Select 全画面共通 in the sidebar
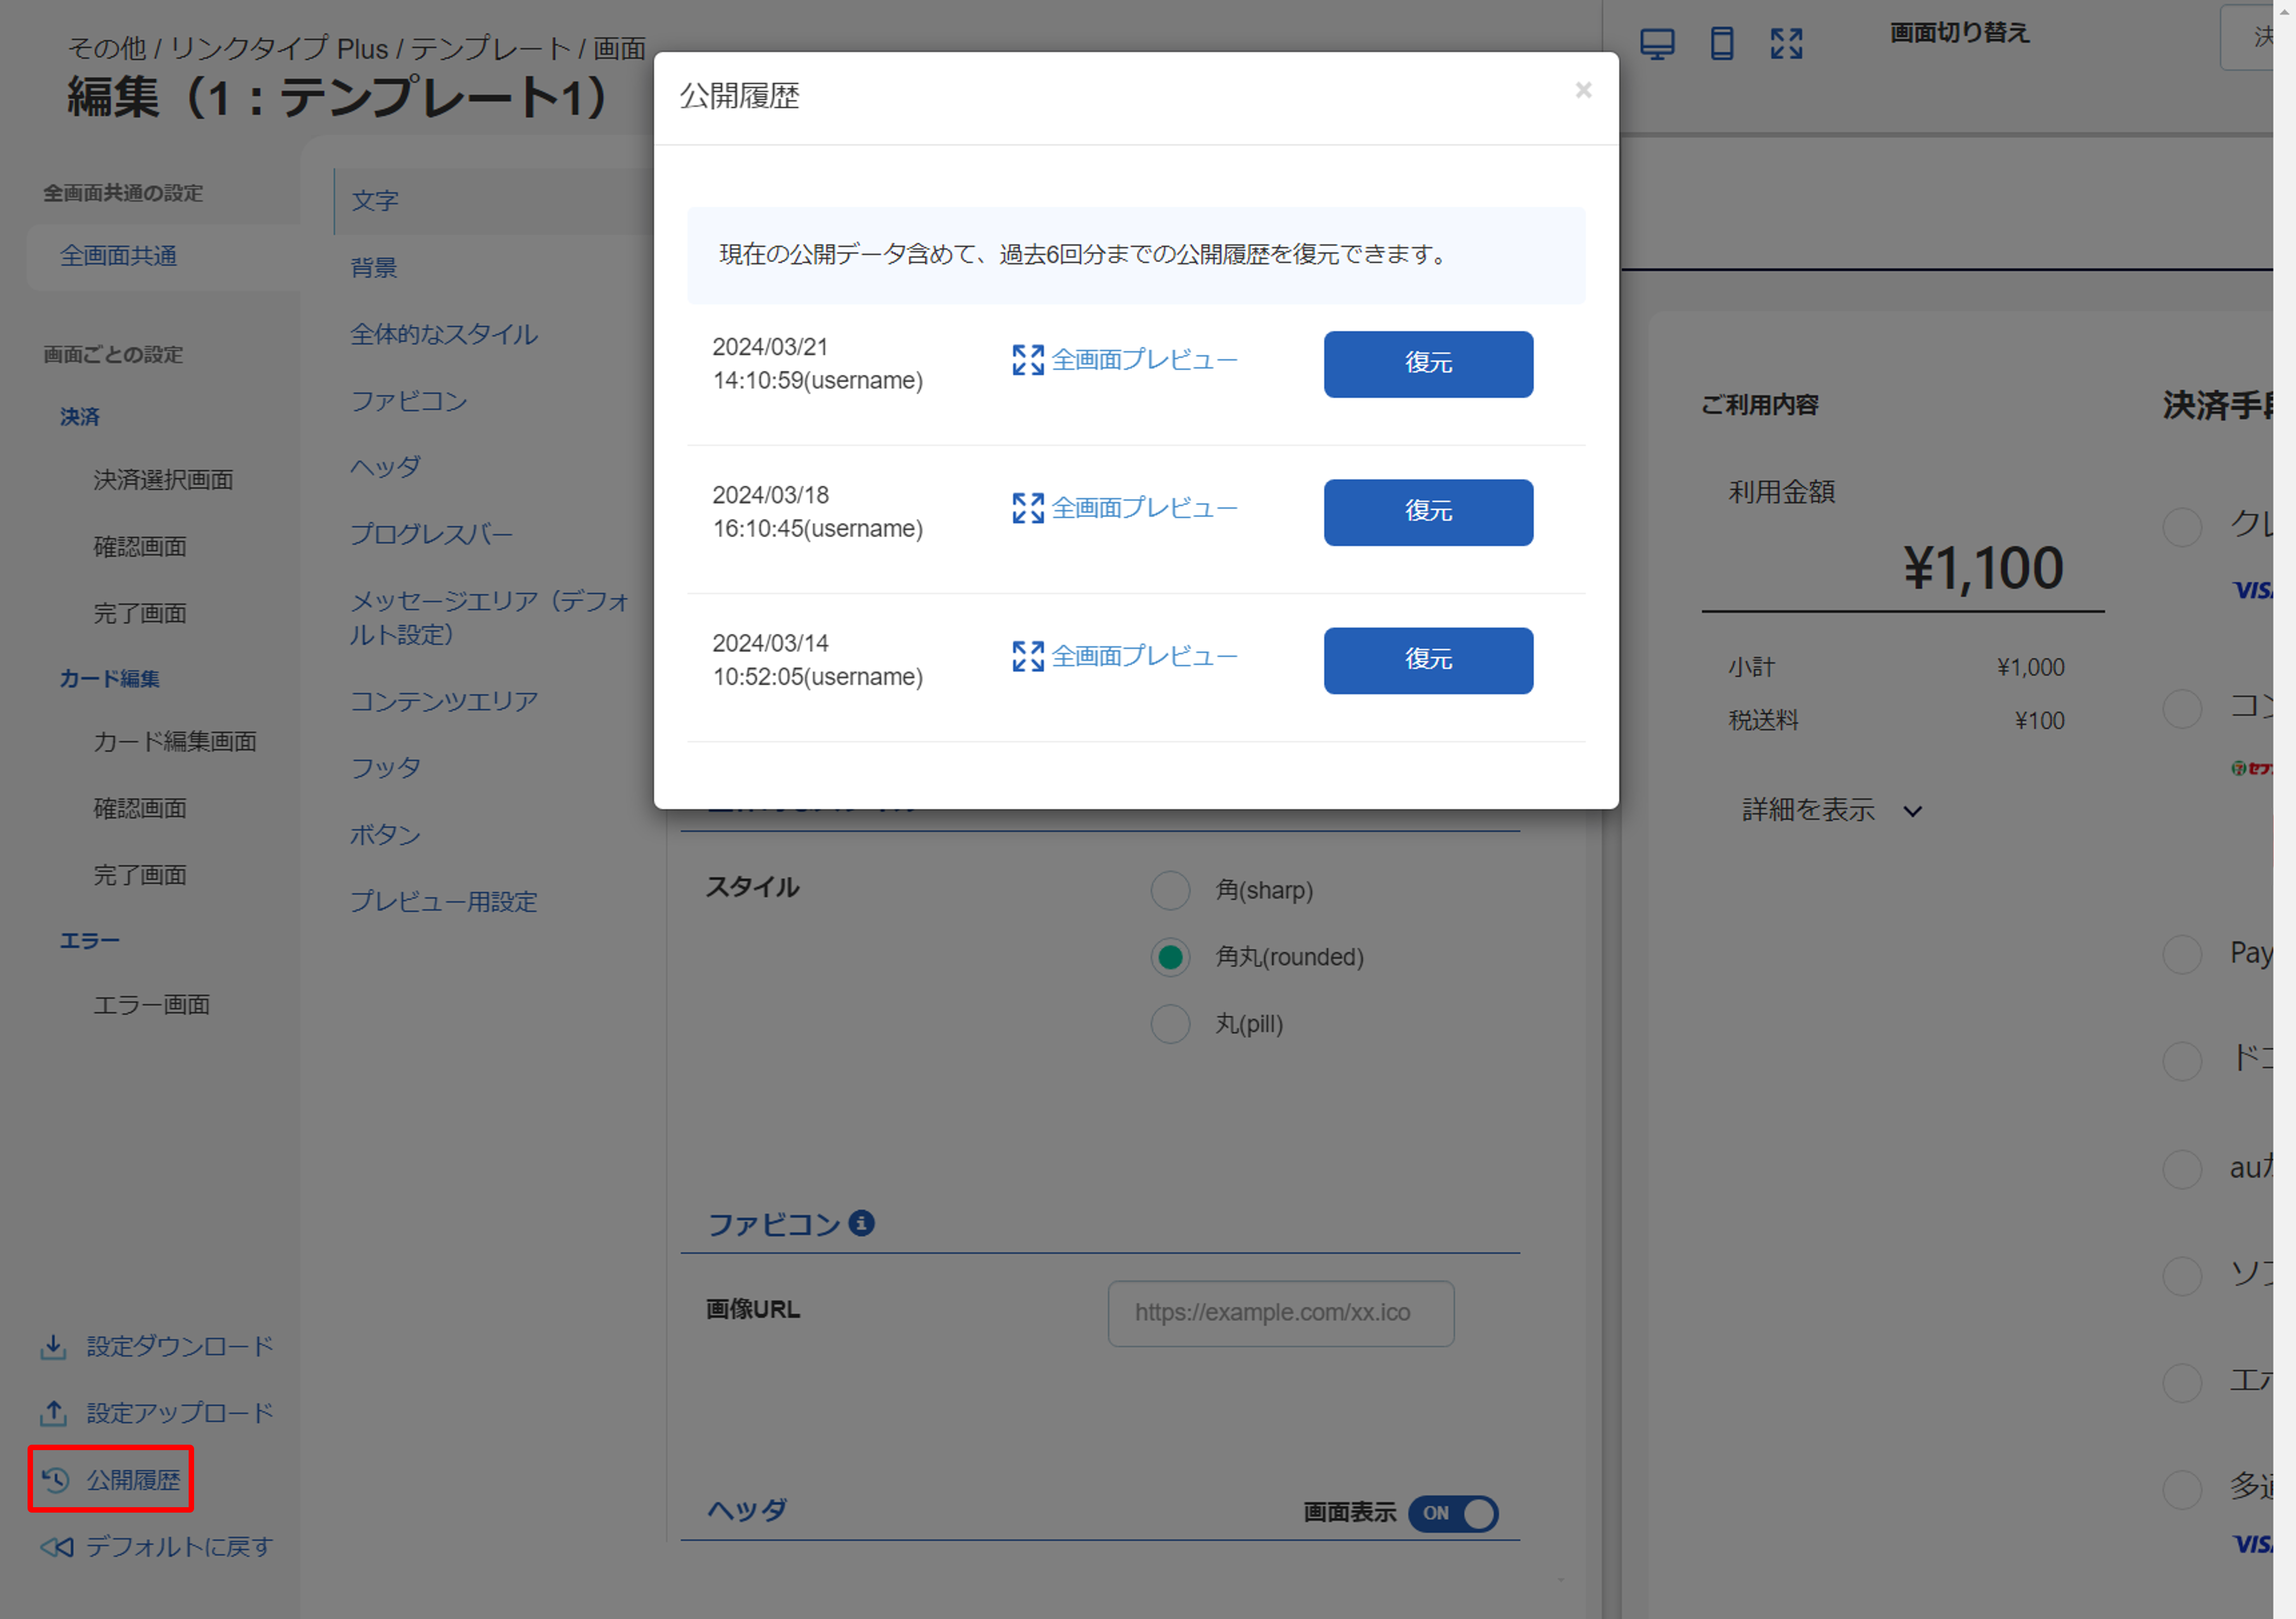This screenshot has height=1619, width=2296. tap(118, 256)
